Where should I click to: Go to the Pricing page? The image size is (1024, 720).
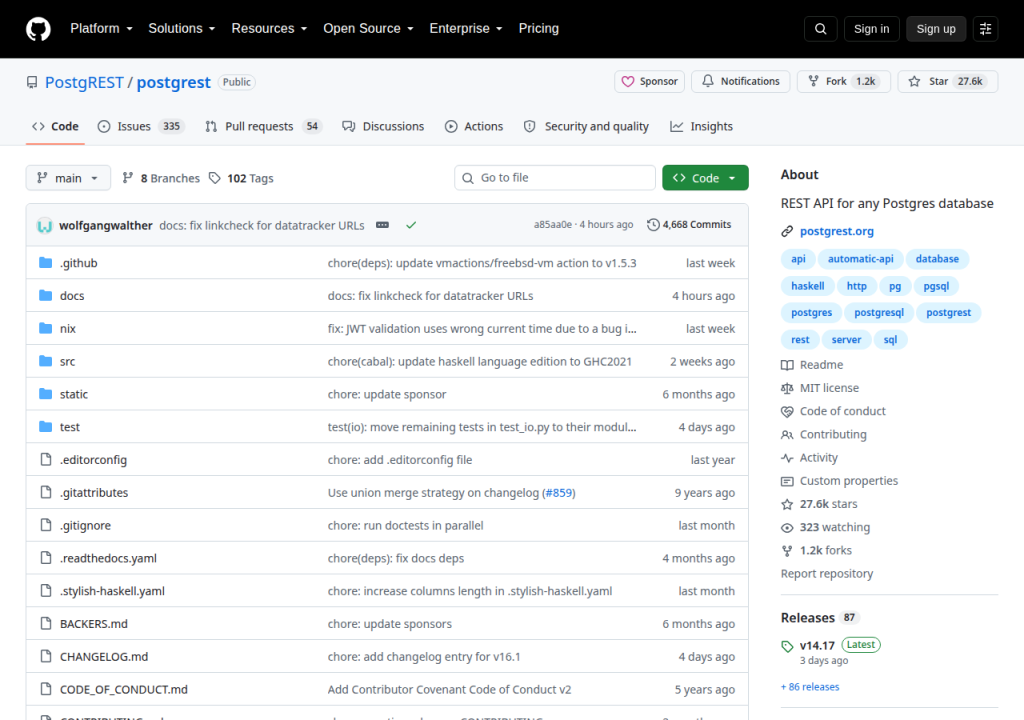click(x=539, y=29)
